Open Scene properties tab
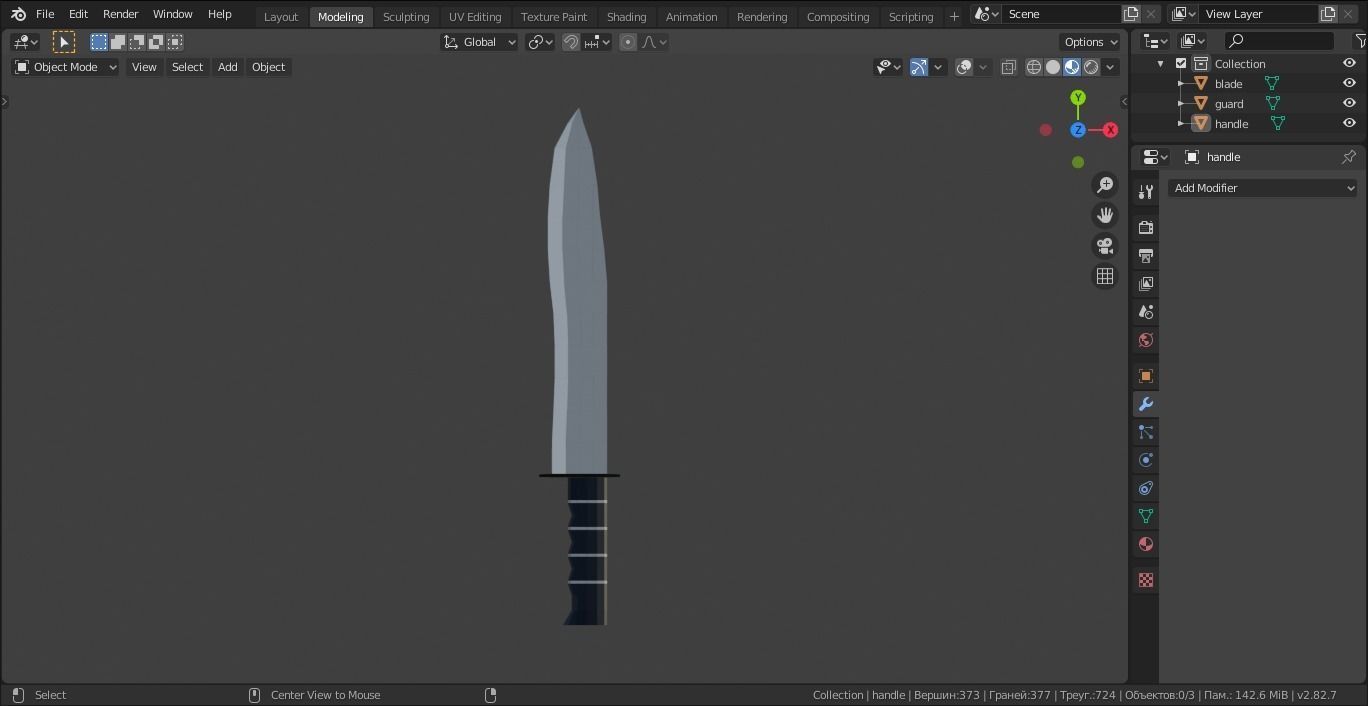Viewport: 1368px width, 706px height. coord(1146,312)
